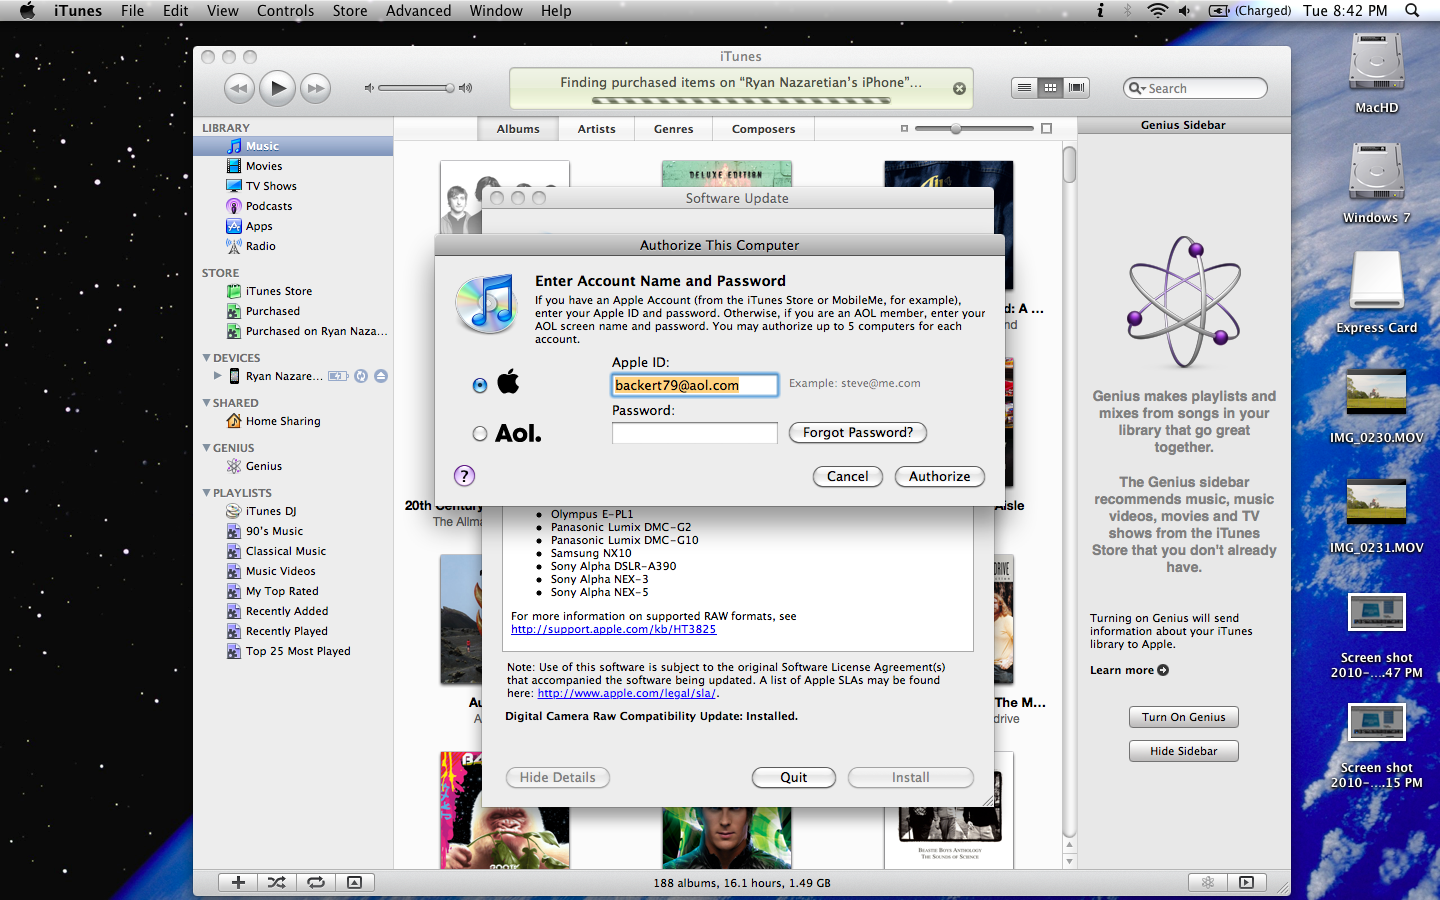Open the Music library icon
Image resolution: width=1440 pixels, height=900 pixels.
click(234, 146)
